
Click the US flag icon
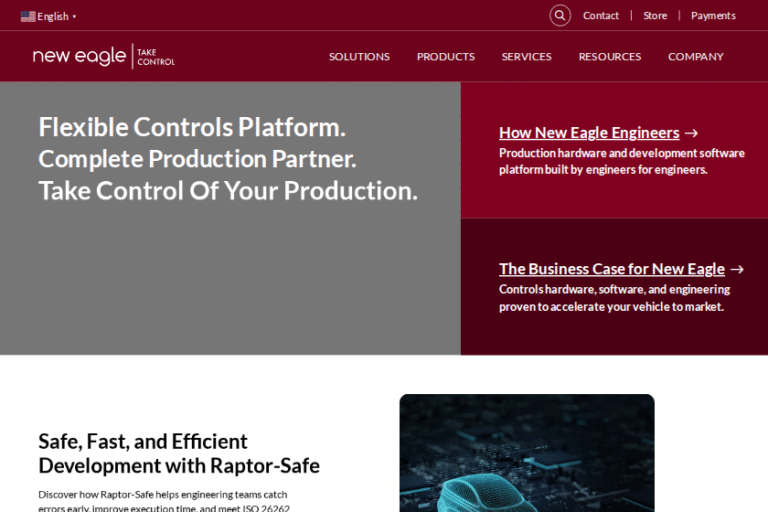click(28, 16)
